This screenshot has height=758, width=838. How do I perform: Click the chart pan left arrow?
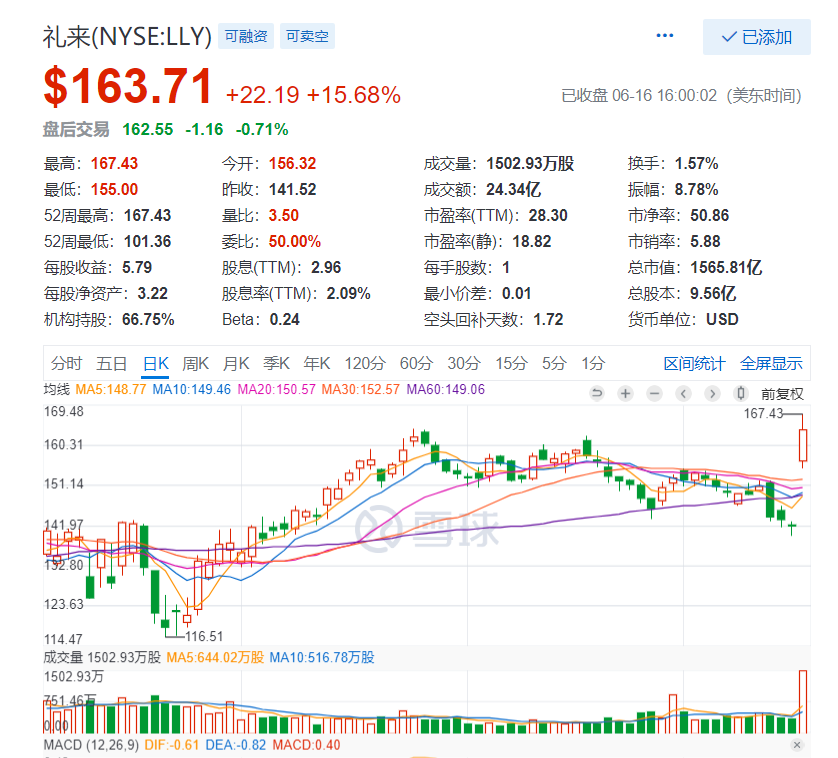[683, 394]
